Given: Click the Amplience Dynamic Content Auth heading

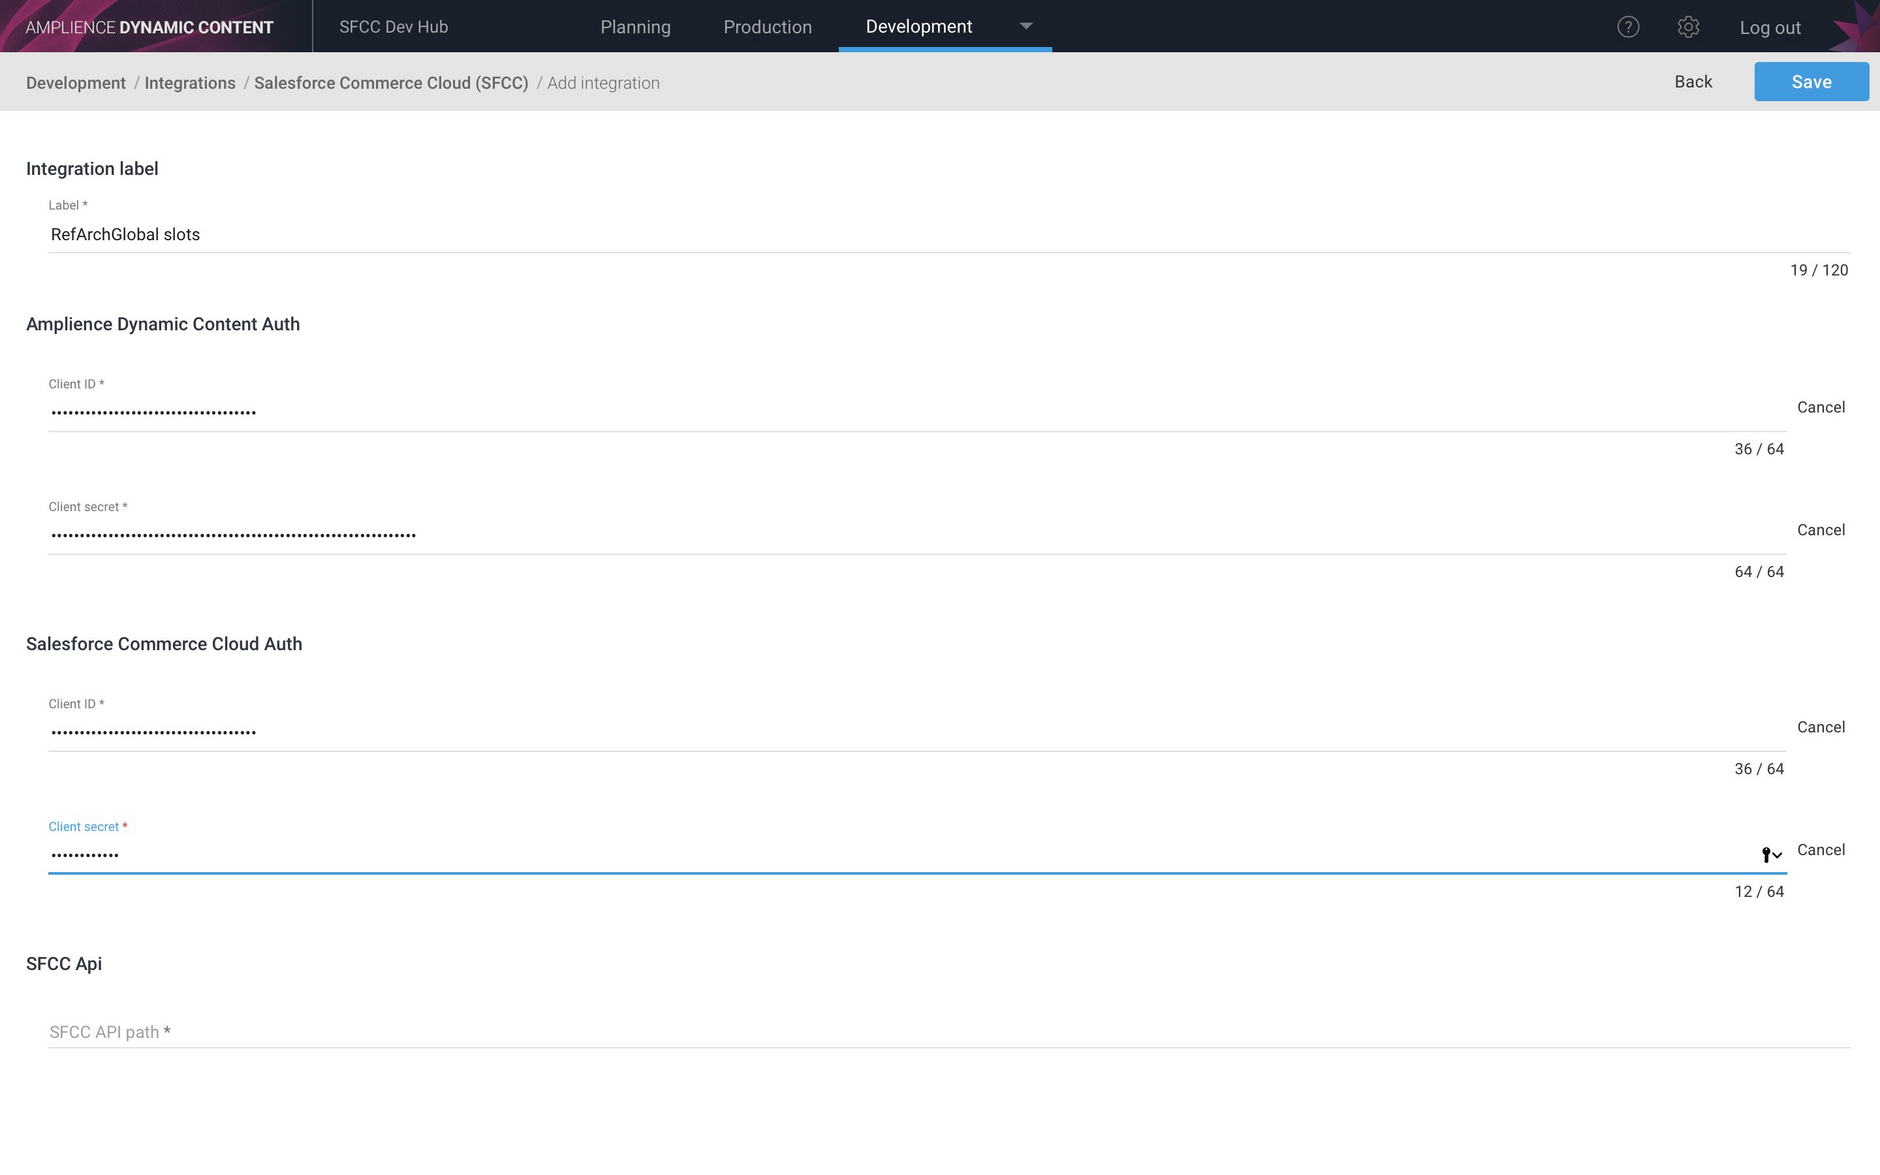Looking at the screenshot, I should click(163, 324).
